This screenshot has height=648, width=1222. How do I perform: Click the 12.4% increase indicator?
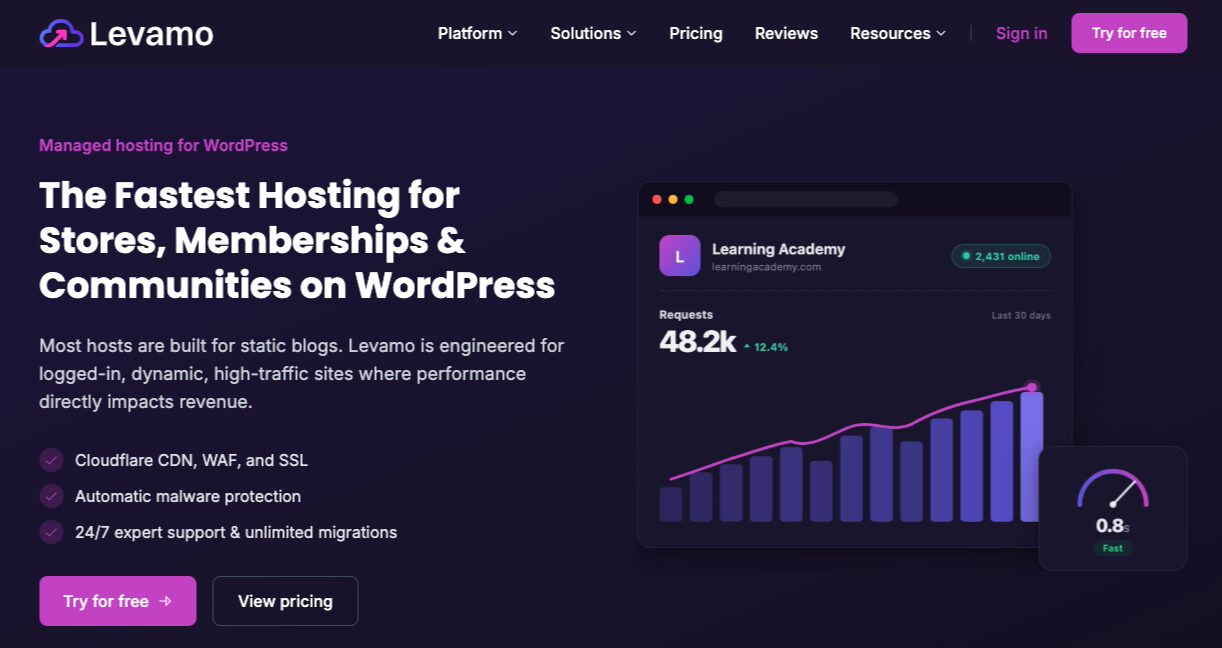[x=766, y=347]
